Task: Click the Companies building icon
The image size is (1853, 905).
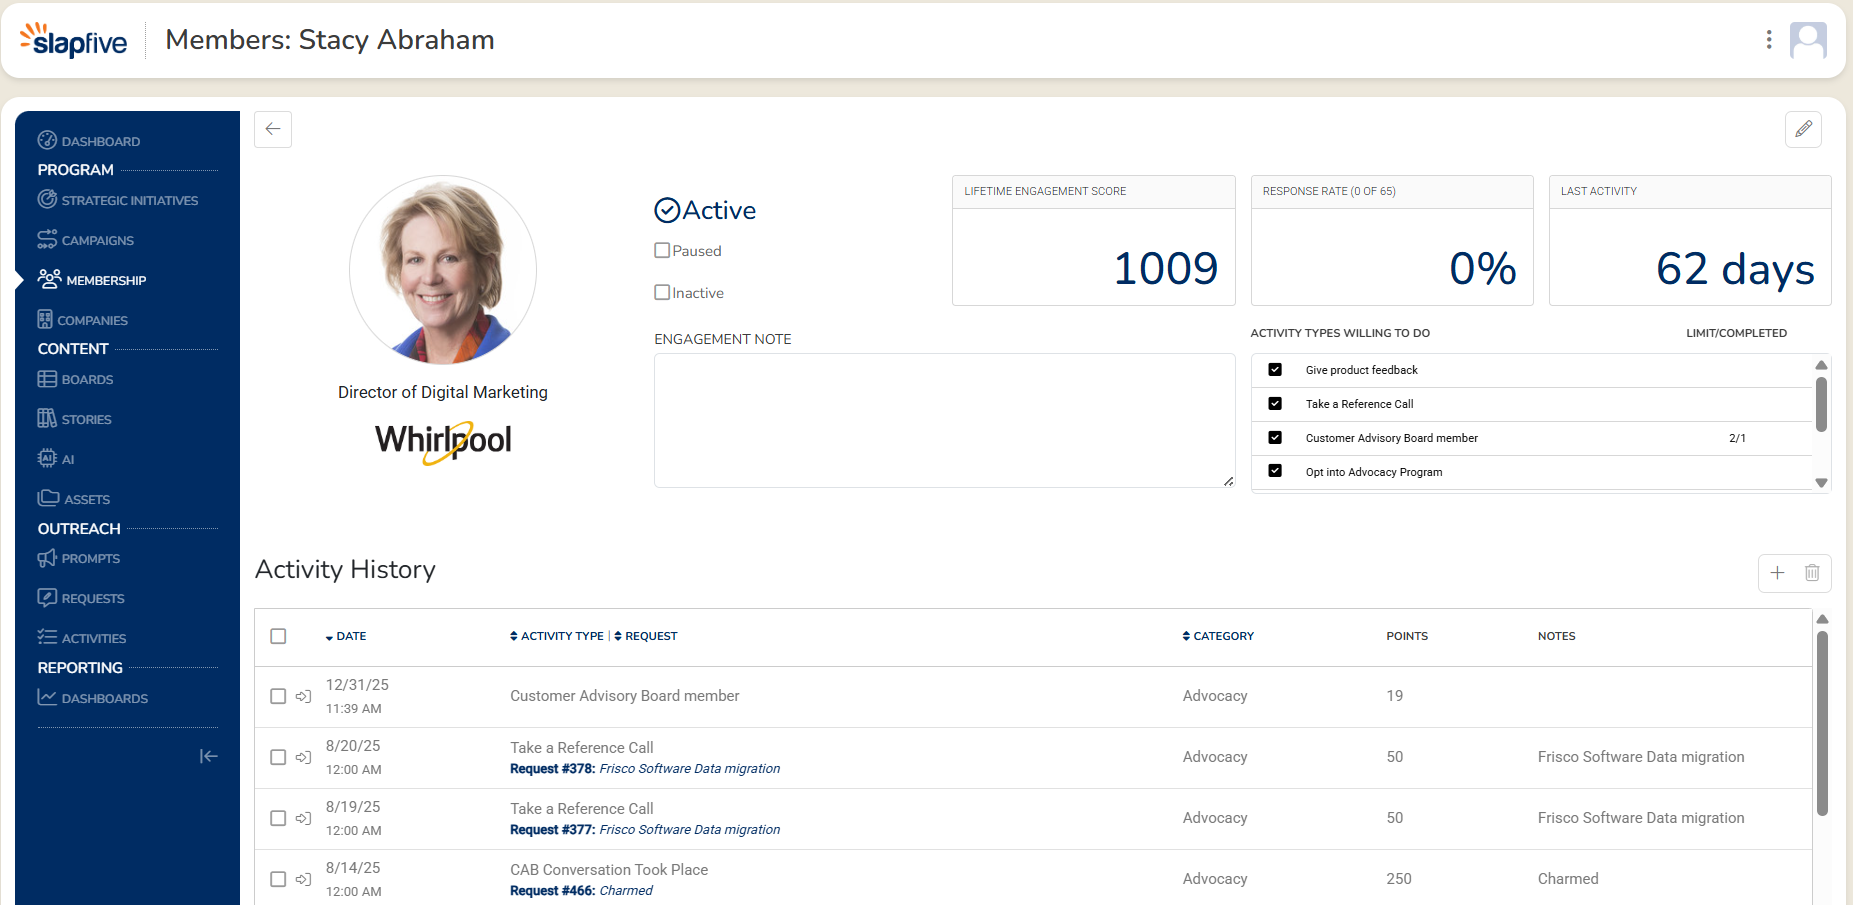Action: click(x=45, y=319)
